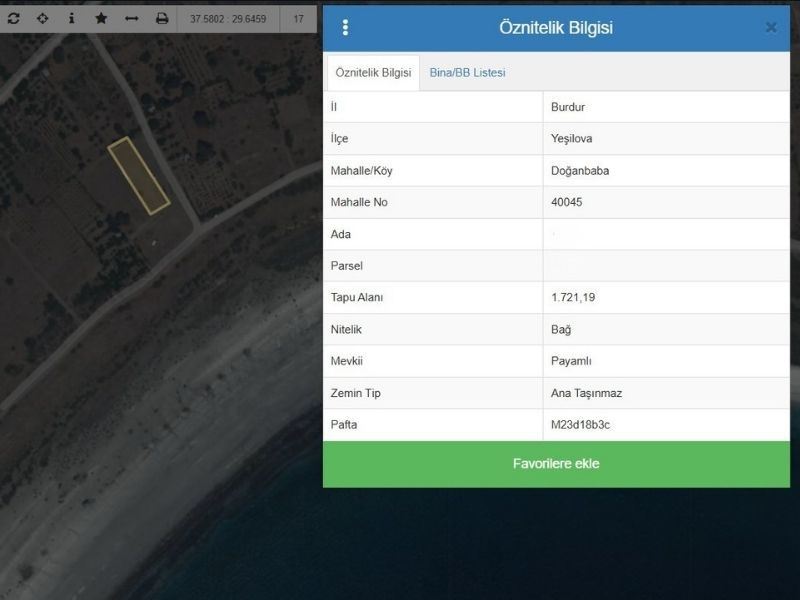This screenshot has height=600, width=800.
Task: Open favorites with the star icon
Action: tap(101, 18)
